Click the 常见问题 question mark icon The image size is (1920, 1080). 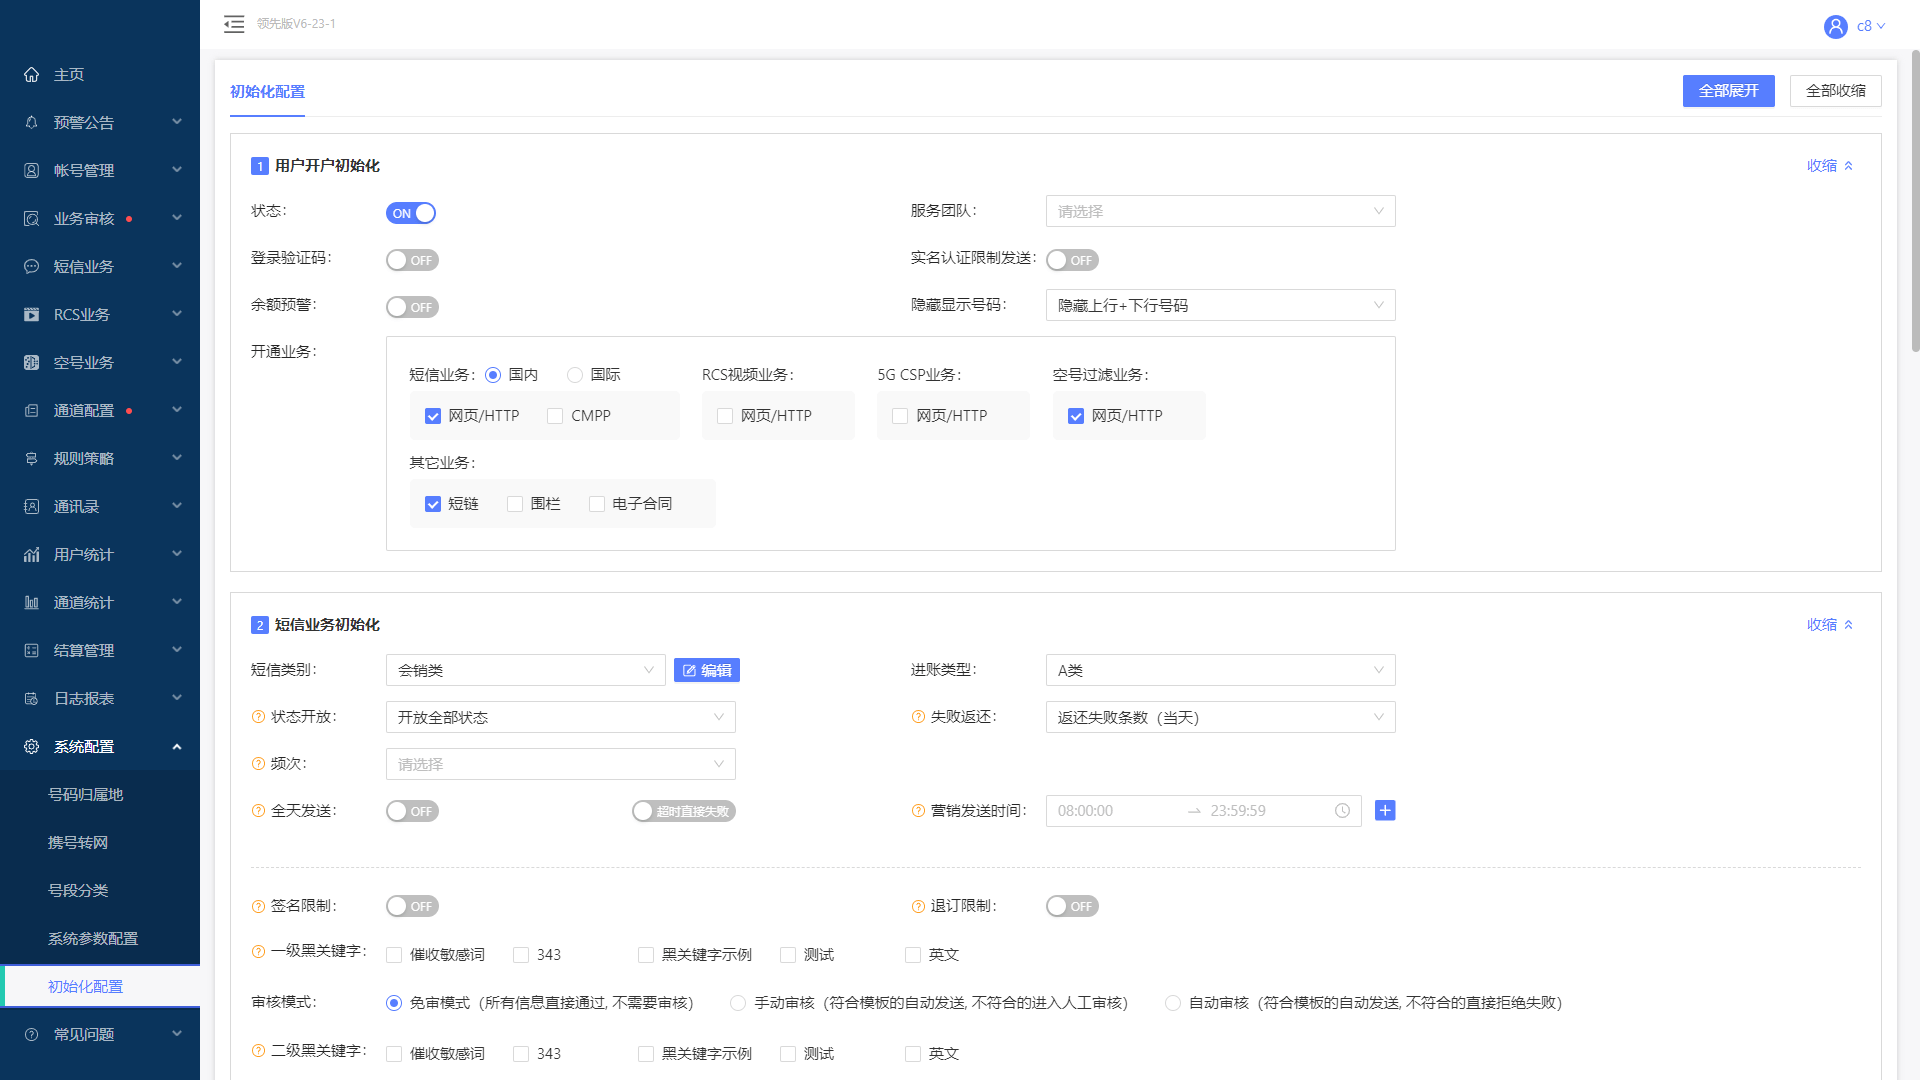32,1035
